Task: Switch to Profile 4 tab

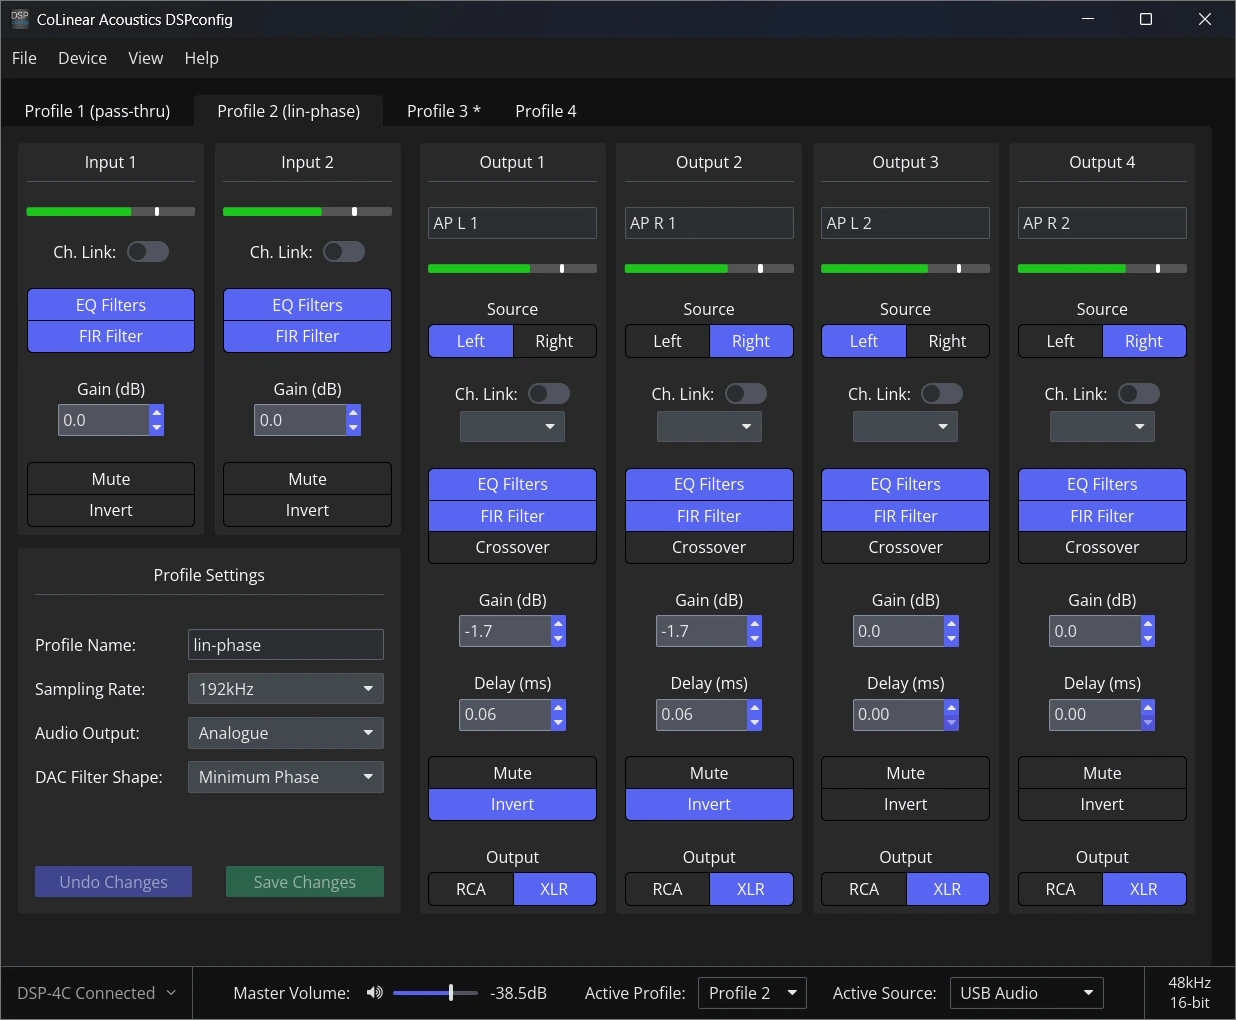Action: (x=546, y=111)
